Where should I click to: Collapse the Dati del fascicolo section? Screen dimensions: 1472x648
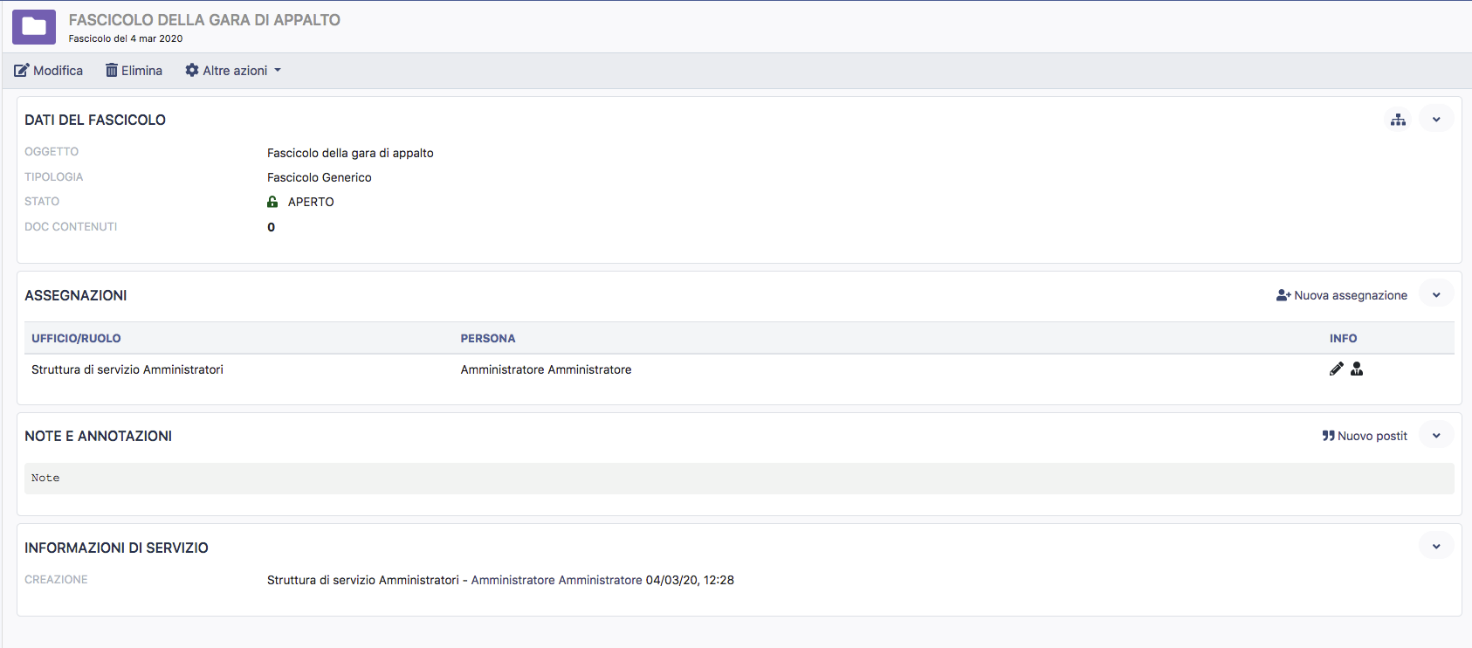(1436, 120)
